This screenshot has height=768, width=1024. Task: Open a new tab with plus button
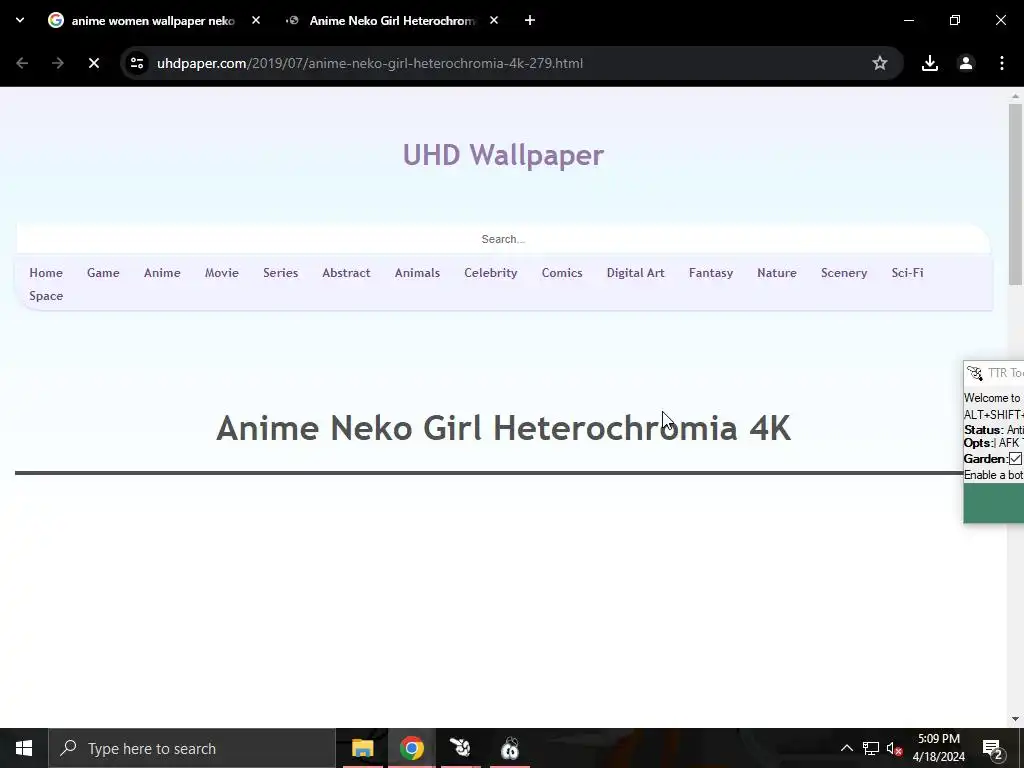coord(530,21)
